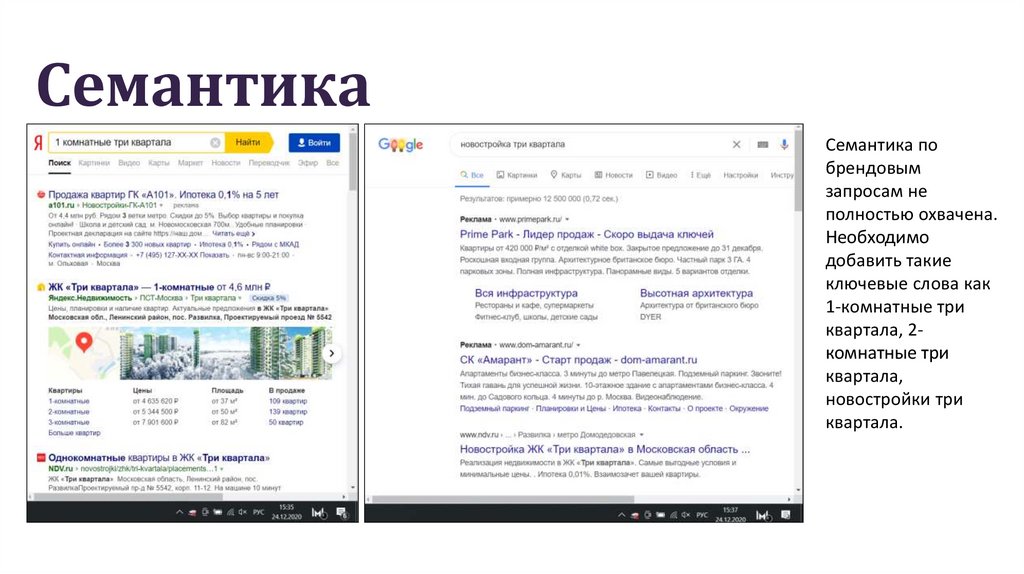The width and height of the screenshot is (1024, 574).
Task: Click the 50 квартир link
Action: (x=286, y=422)
